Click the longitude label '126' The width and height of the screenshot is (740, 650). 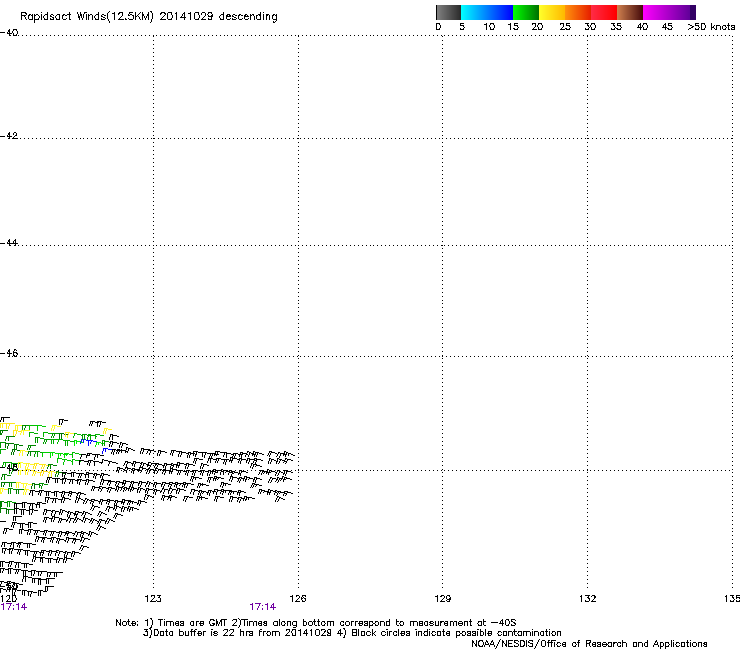tap(298, 599)
